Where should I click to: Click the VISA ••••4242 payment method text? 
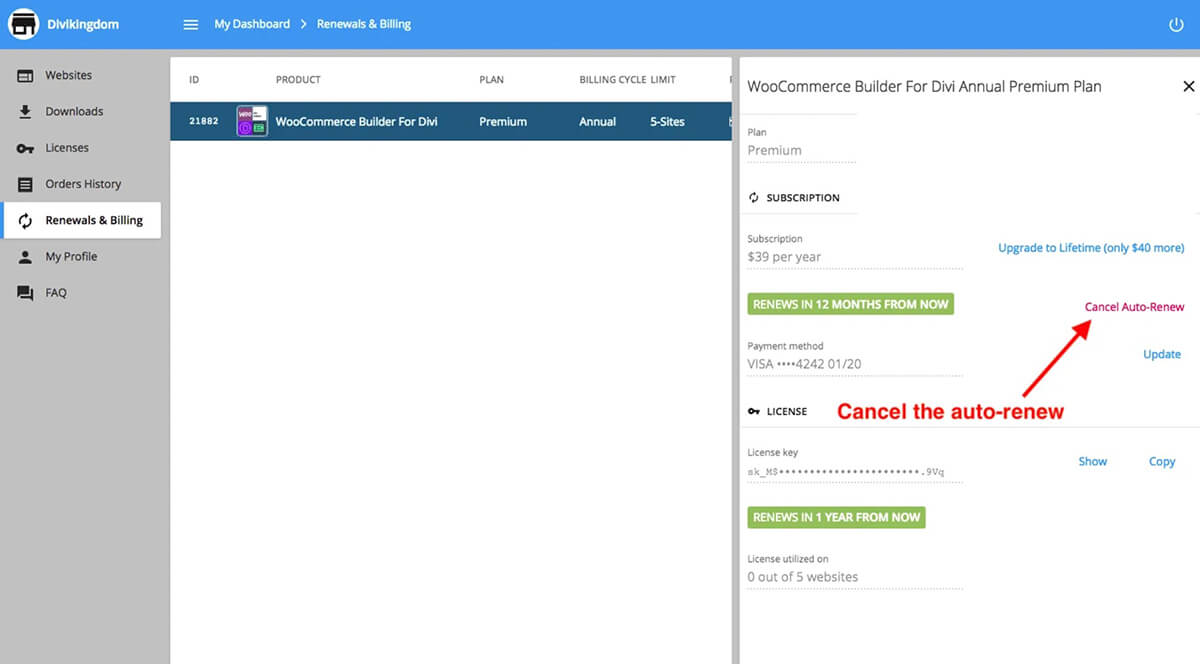pos(804,364)
